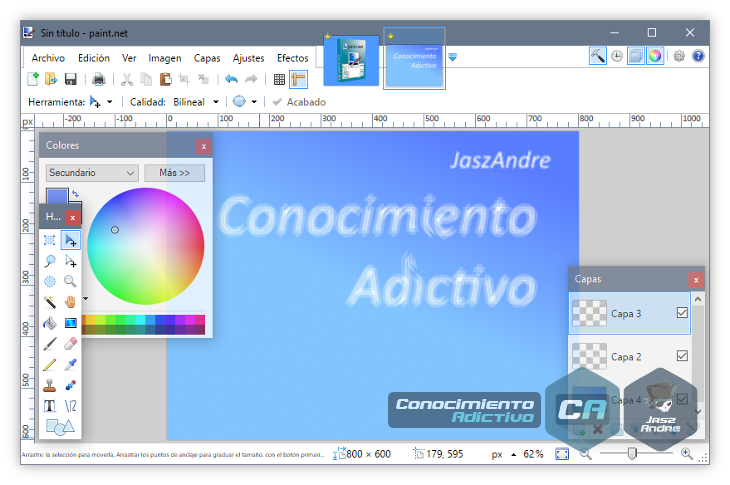Expand the image list dropdown arrow

[x=453, y=57]
